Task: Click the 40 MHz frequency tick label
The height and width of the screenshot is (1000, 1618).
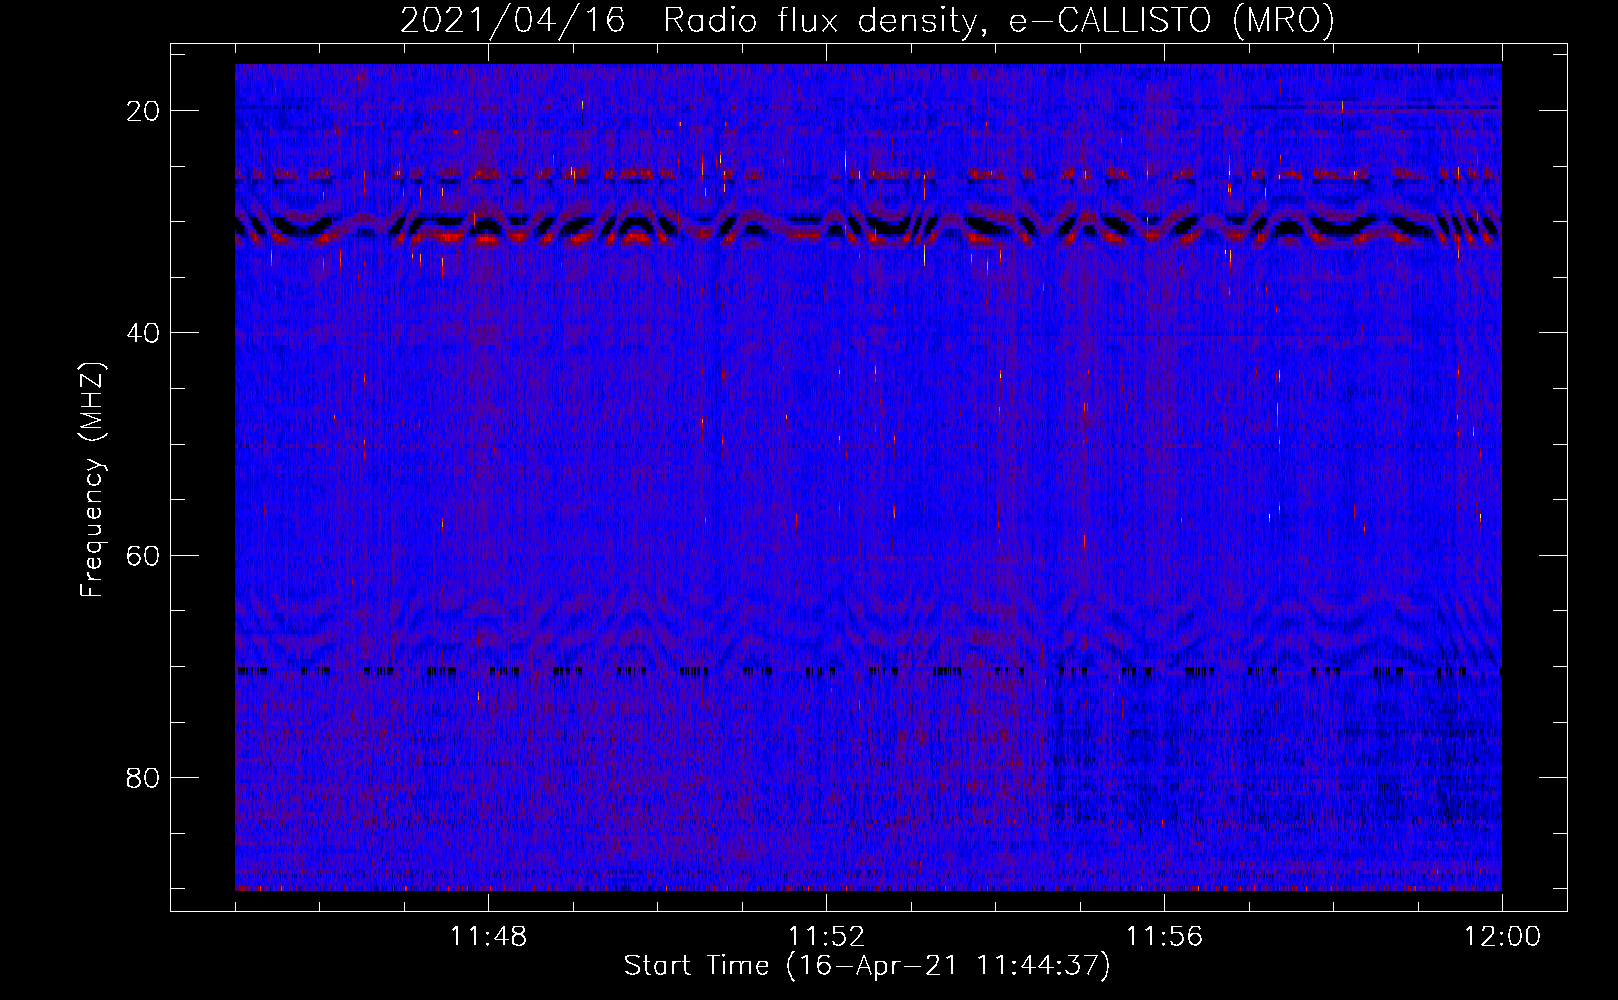Action: point(144,333)
